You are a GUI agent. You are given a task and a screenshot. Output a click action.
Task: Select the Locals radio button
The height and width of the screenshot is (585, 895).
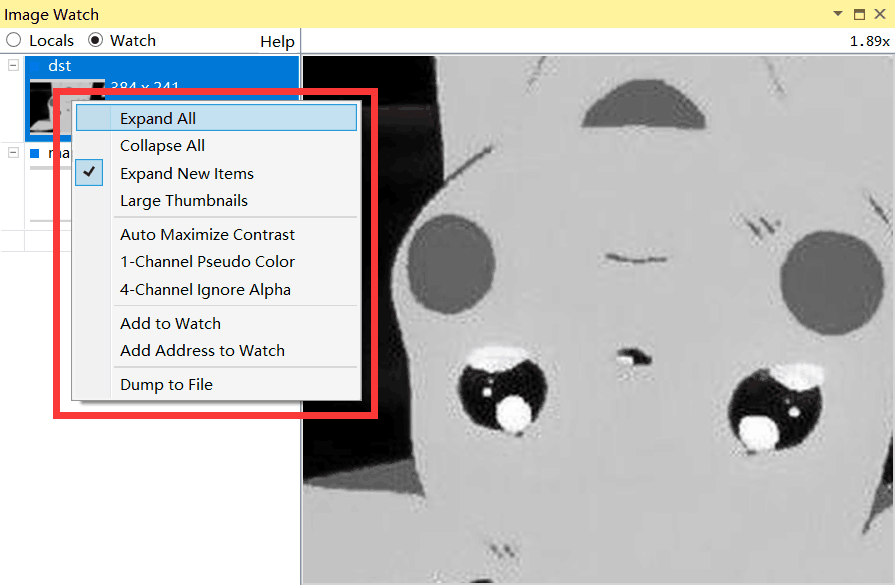click(14, 40)
